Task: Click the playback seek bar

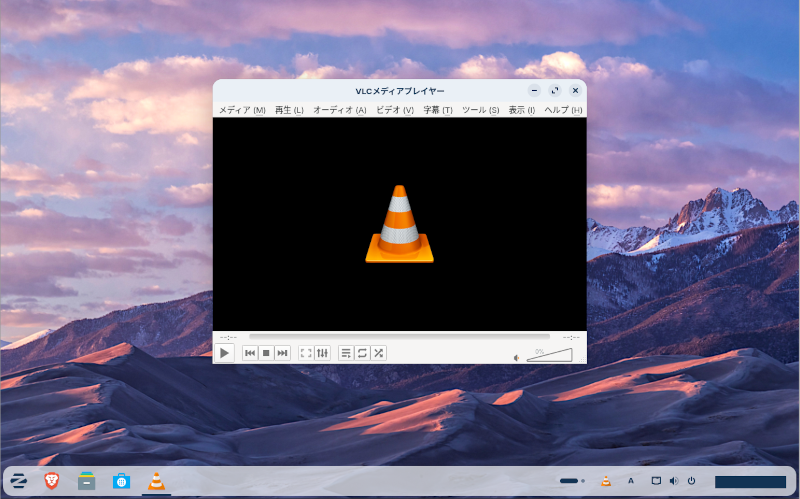Action: (399, 337)
